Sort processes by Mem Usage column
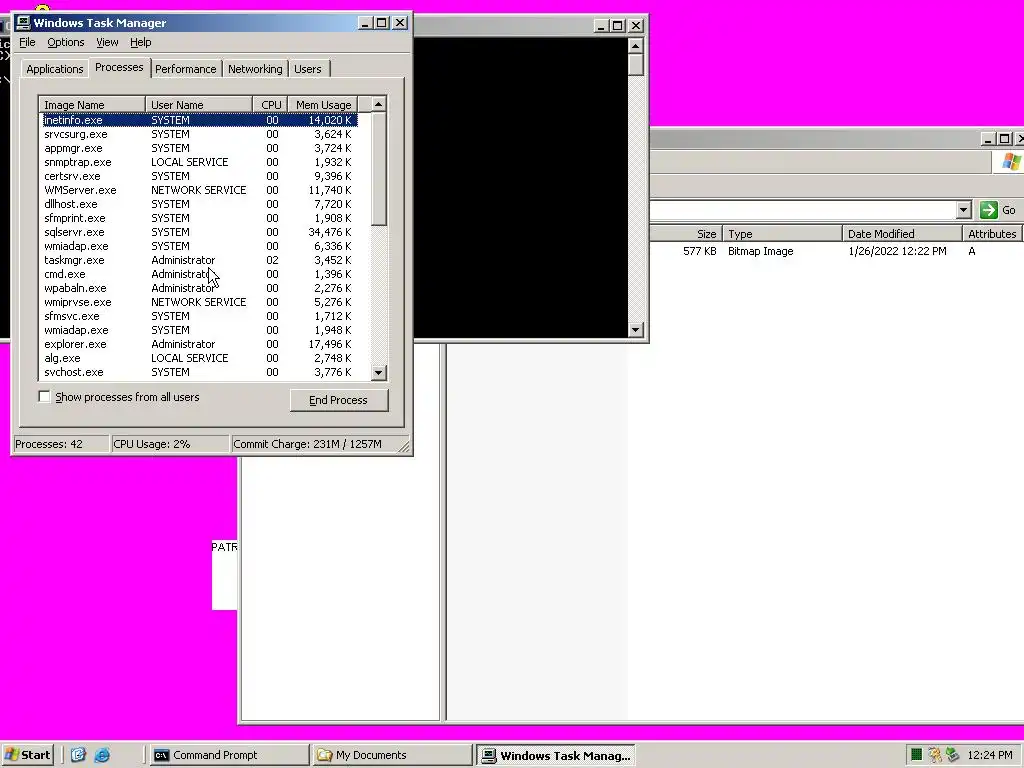 click(x=323, y=104)
